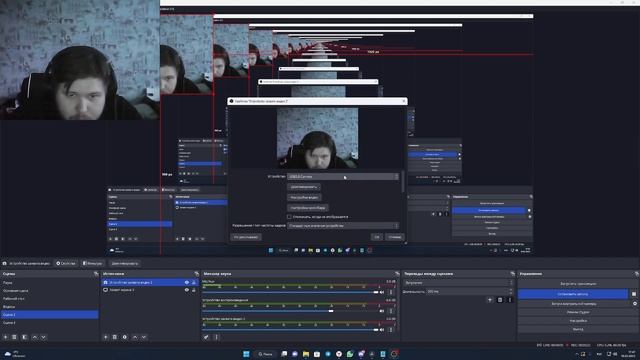The width and height of the screenshot is (640, 360).
Task: Tick deactivate-when-not-showing checkbox in properties dialog
Action: (289, 217)
